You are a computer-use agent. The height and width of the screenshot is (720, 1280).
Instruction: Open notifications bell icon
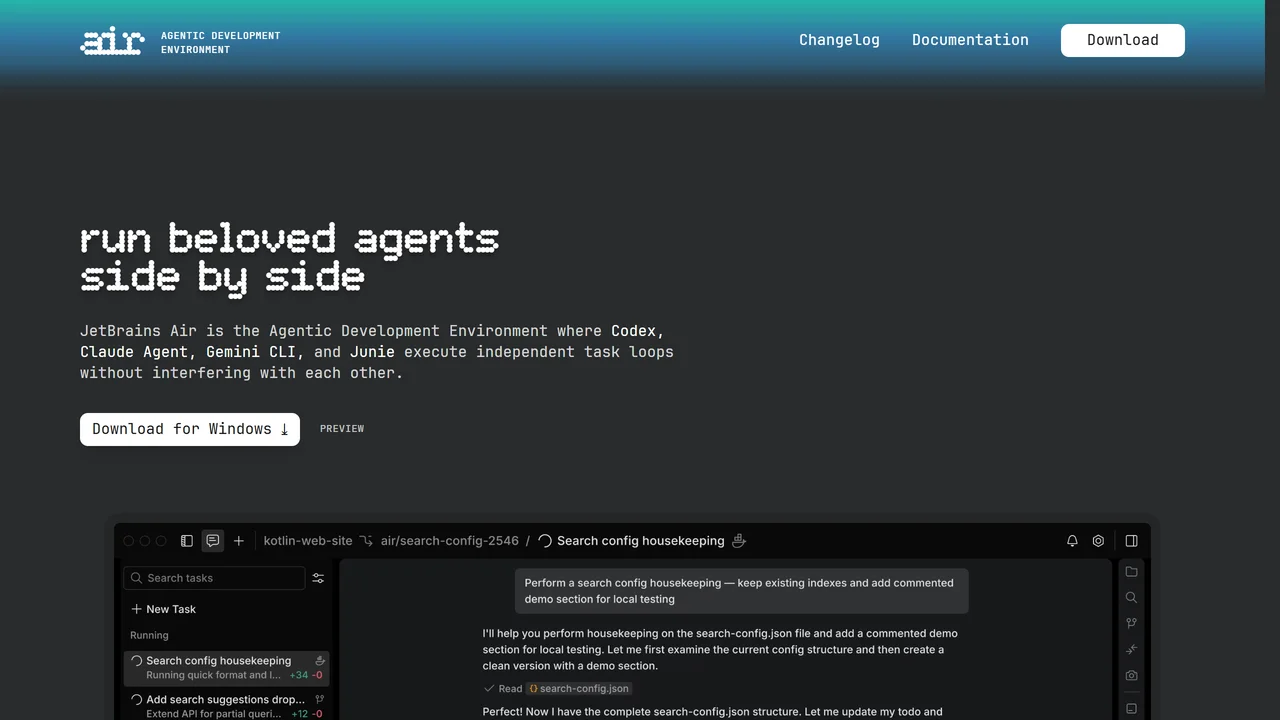point(1072,541)
